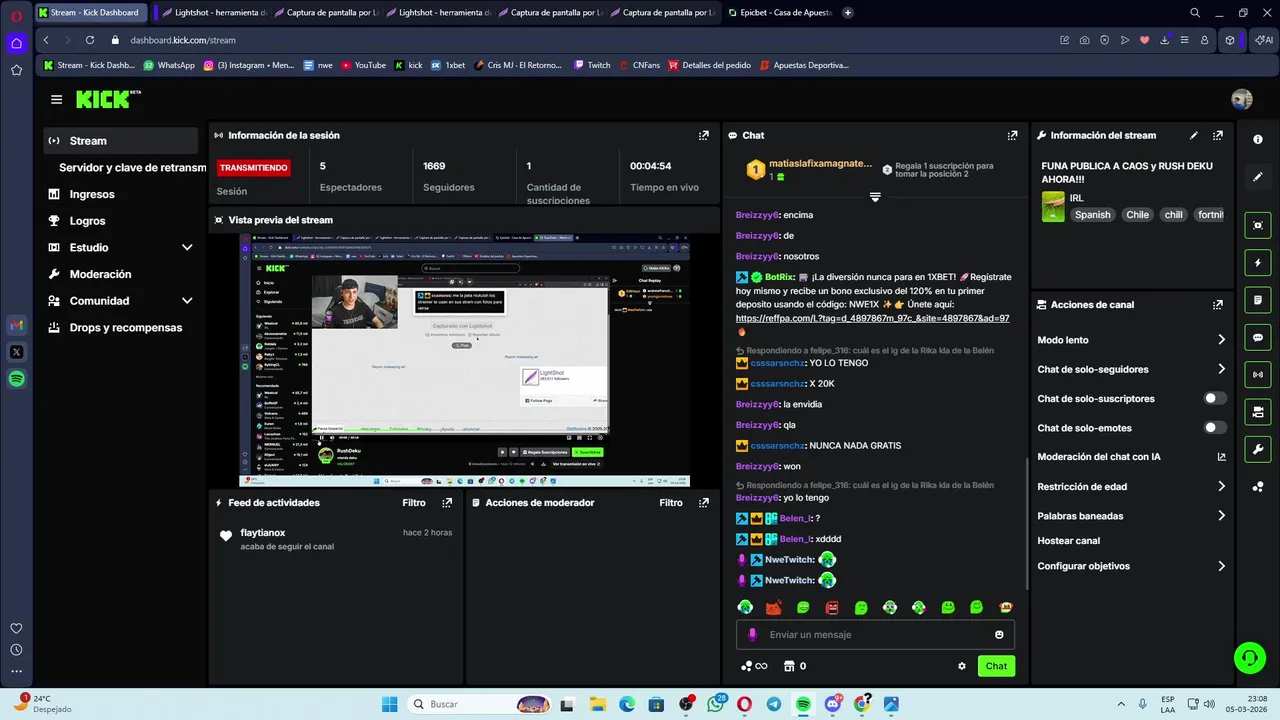Screen dimensions: 1280x720
Task: Open YouTube bookmark
Action: 363,65
